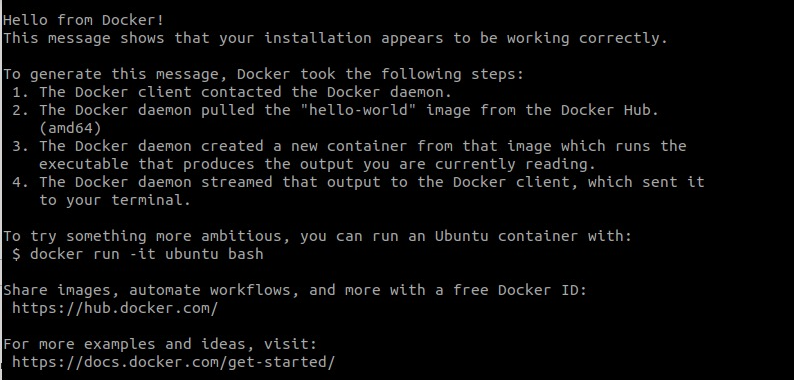
Task: Click the "To generate this message" line
Action: pos(264,74)
